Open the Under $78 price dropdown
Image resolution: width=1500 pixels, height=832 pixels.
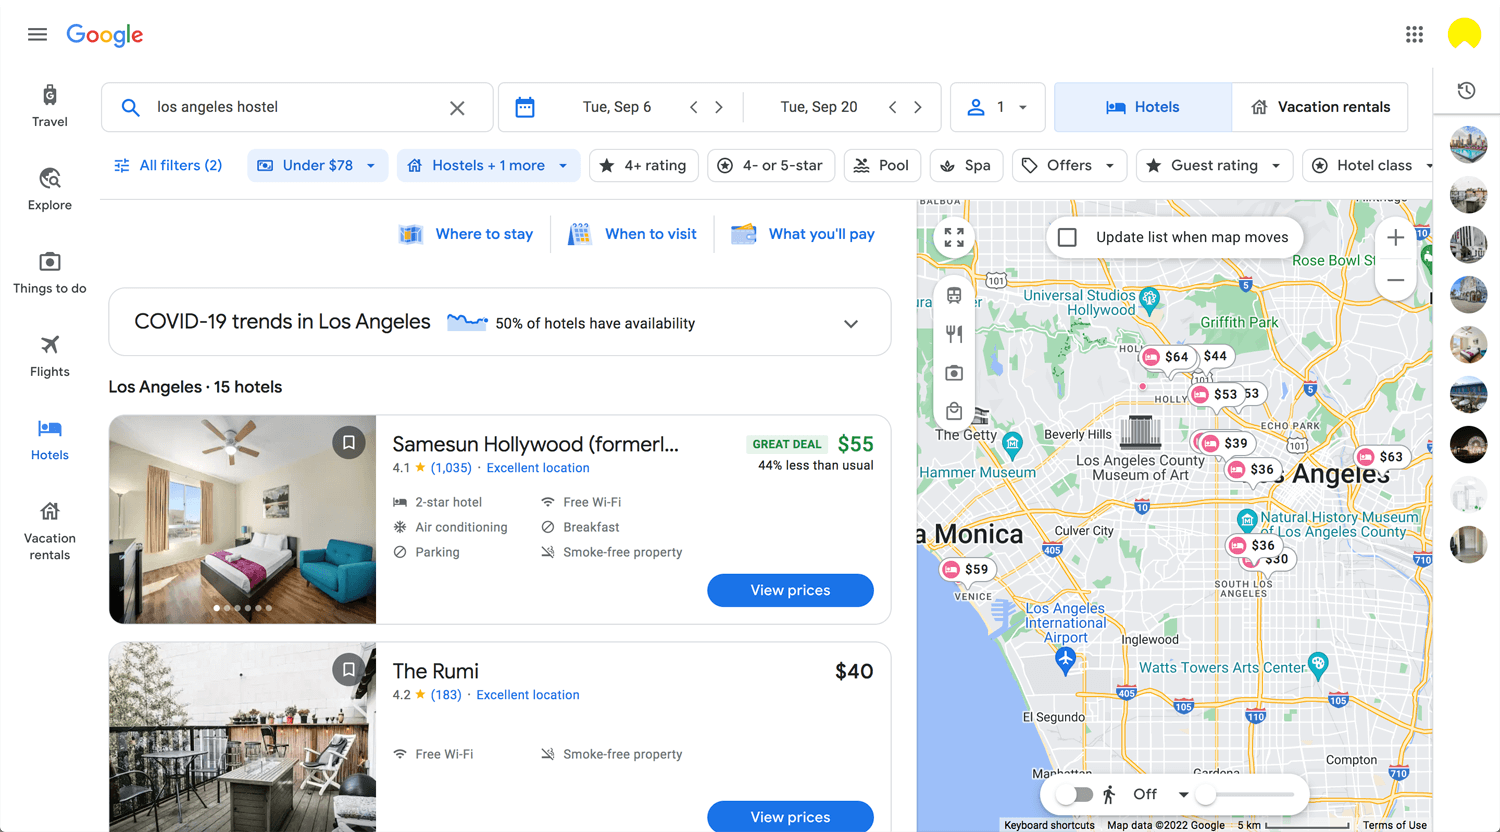pyautogui.click(x=318, y=166)
